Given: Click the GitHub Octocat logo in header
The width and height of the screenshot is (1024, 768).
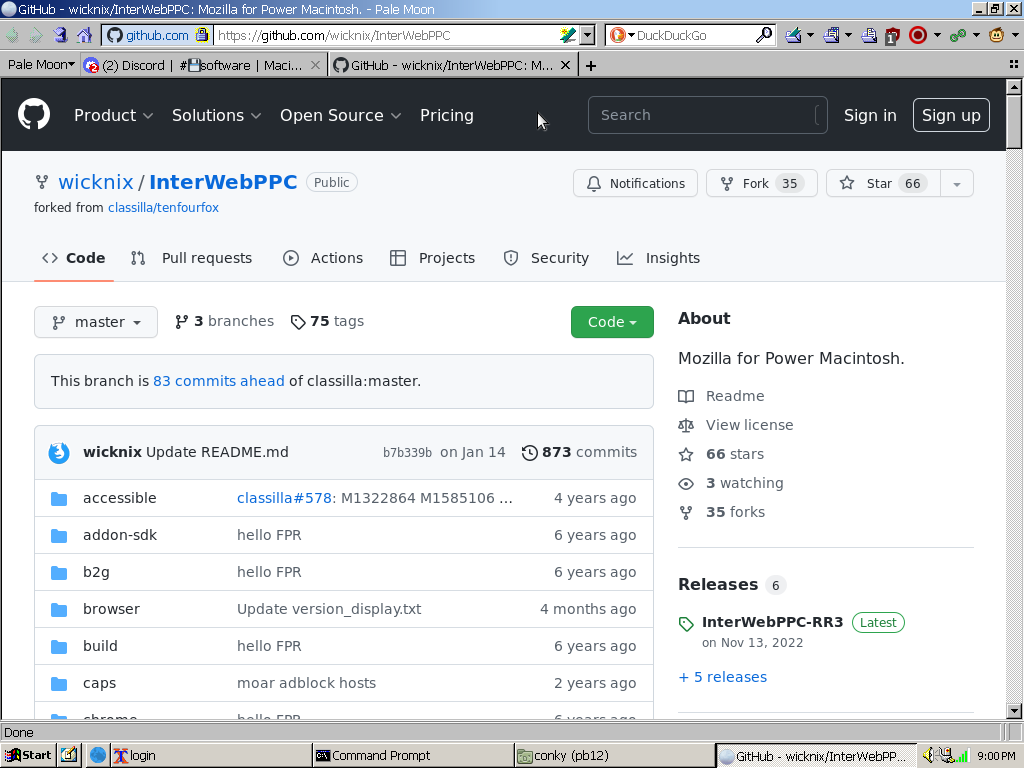Looking at the screenshot, I should pos(34,114).
